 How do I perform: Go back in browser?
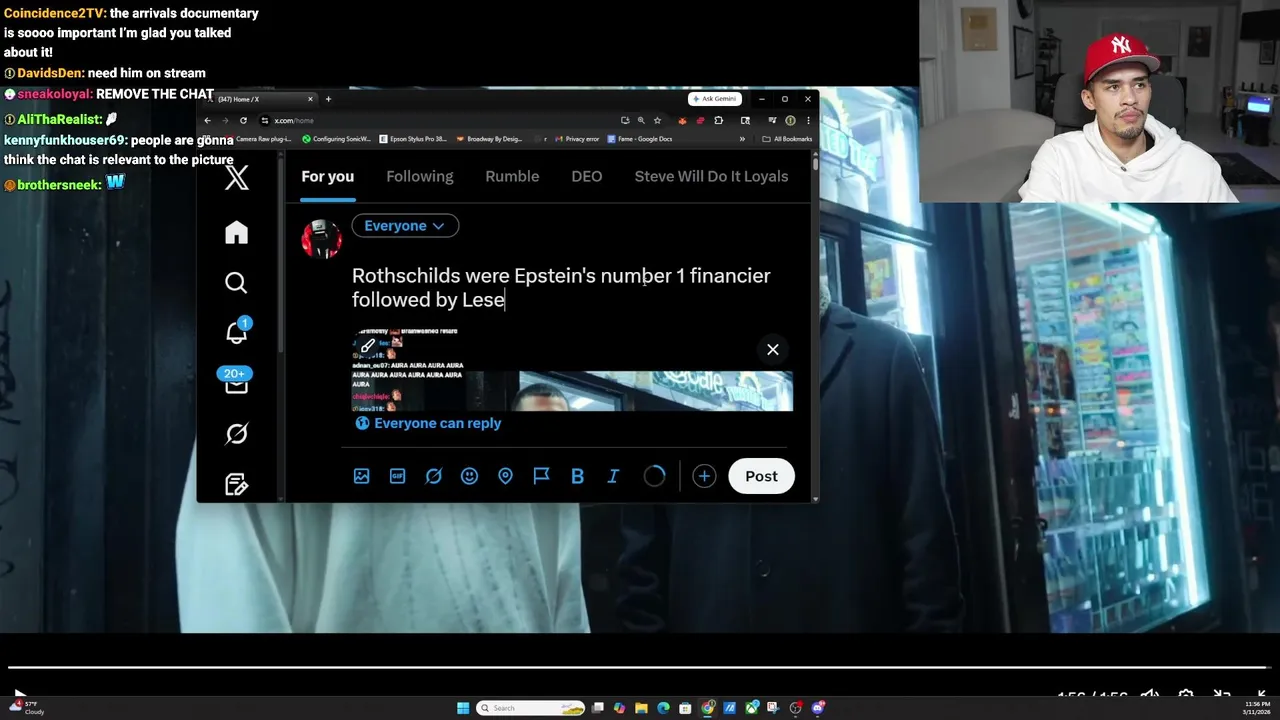click(208, 120)
